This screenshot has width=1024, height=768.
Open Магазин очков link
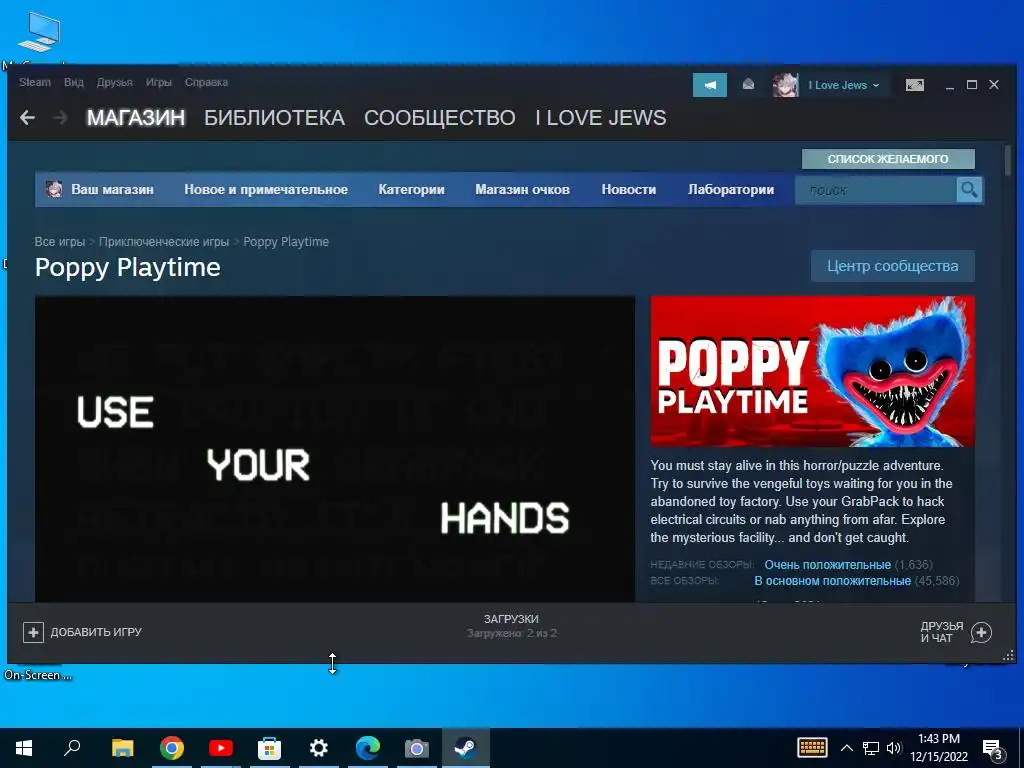pyautogui.click(x=522, y=189)
